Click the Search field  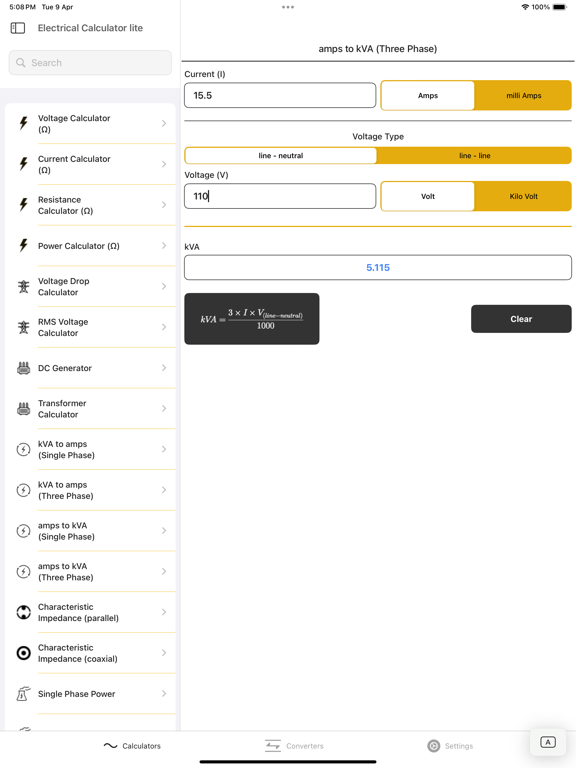pyautogui.click(x=90, y=63)
